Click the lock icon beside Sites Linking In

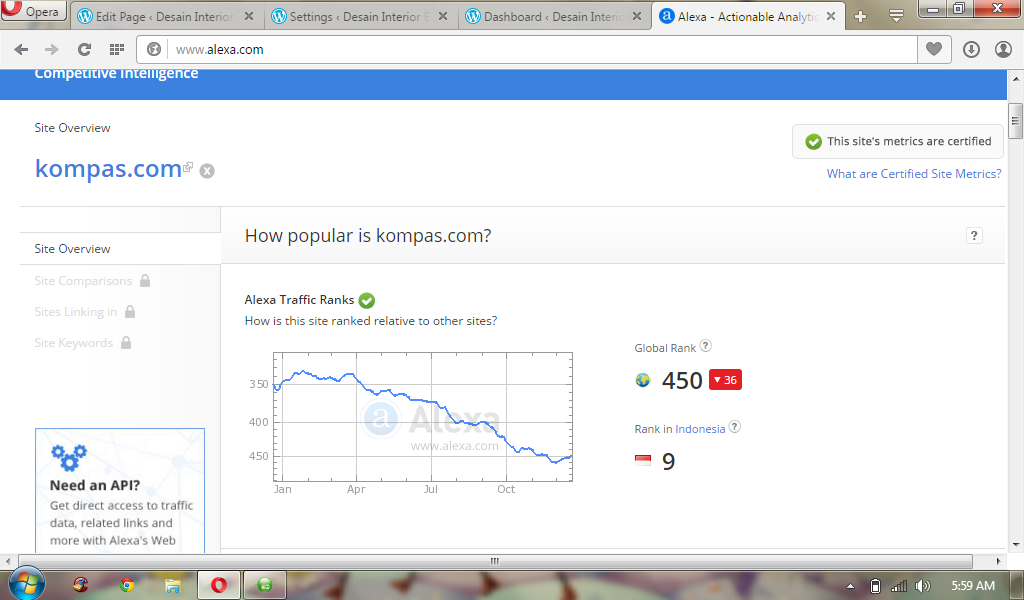pos(130,311)
